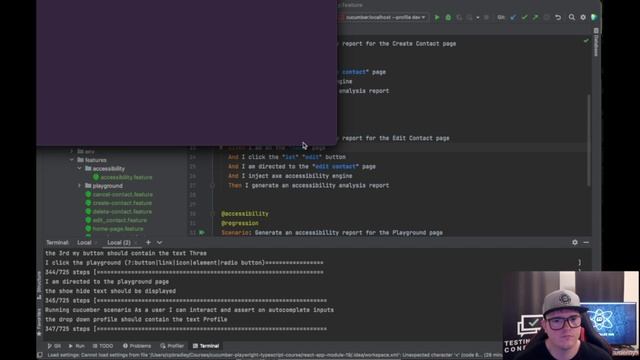640x360 pixels.
Task: Click the green inspection checkmark in editor corner
Action: 586,41
